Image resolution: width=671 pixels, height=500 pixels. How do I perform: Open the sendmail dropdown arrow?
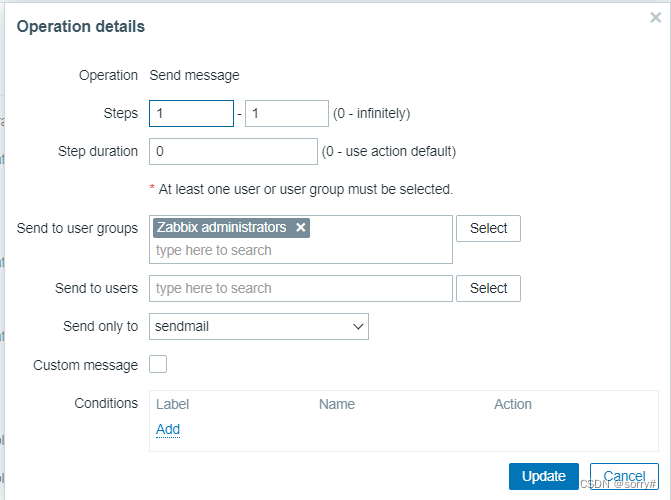pyautogui.click(x=358, y=327)
